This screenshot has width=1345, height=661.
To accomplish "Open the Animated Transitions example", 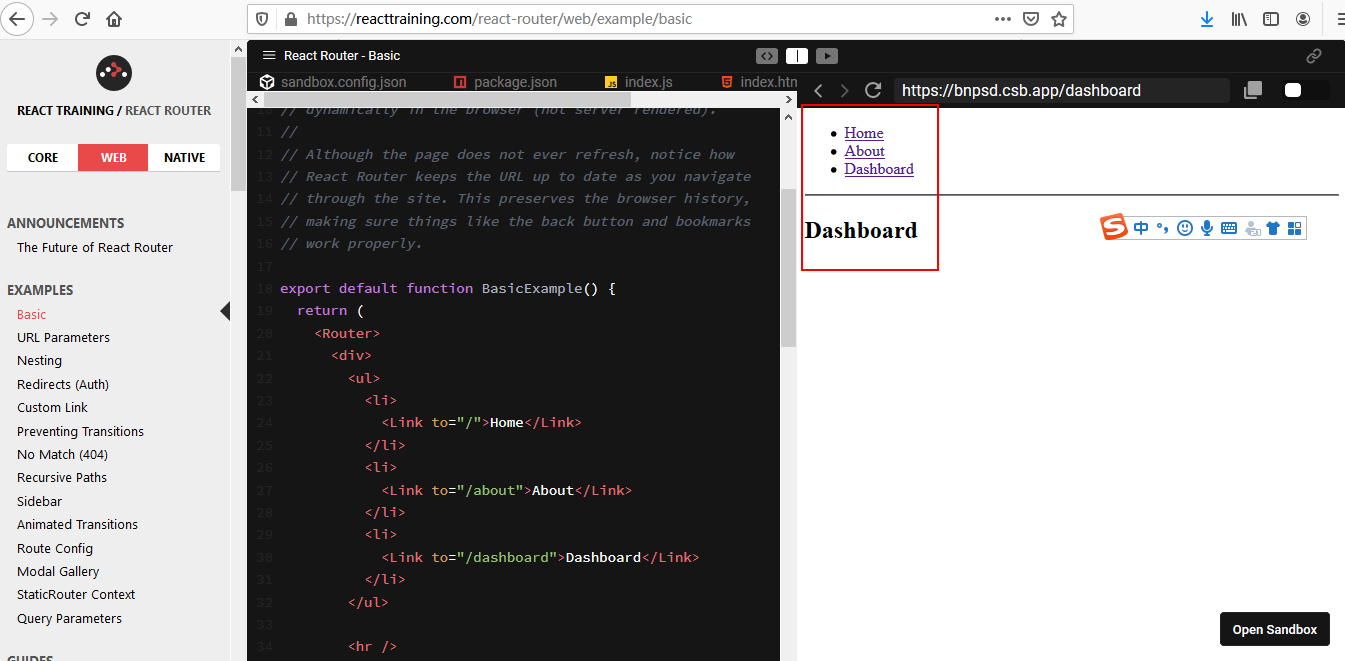I will (x=77, y=524).
